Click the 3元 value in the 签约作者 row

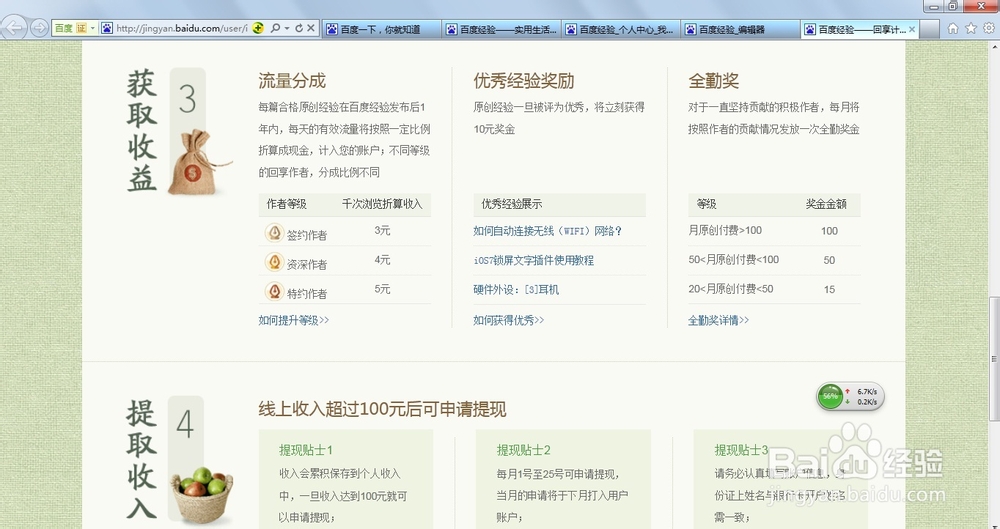click(x=382, y=230)
